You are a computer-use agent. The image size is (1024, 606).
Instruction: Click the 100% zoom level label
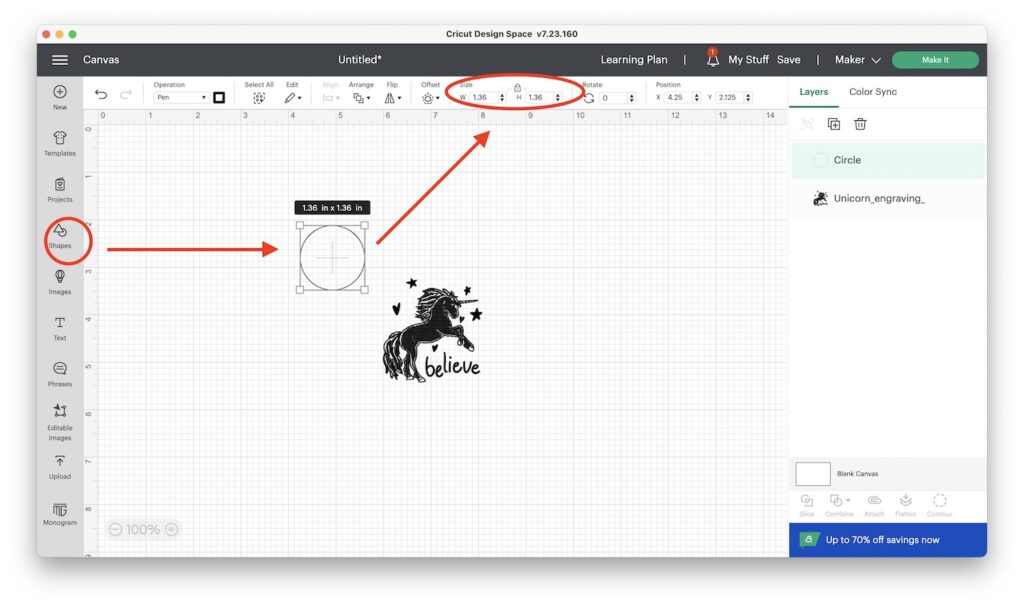(x=143, y=530)
